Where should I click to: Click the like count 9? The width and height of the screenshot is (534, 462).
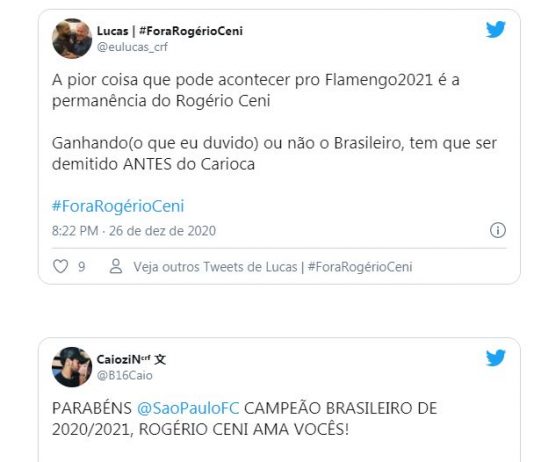pos(81,267)
